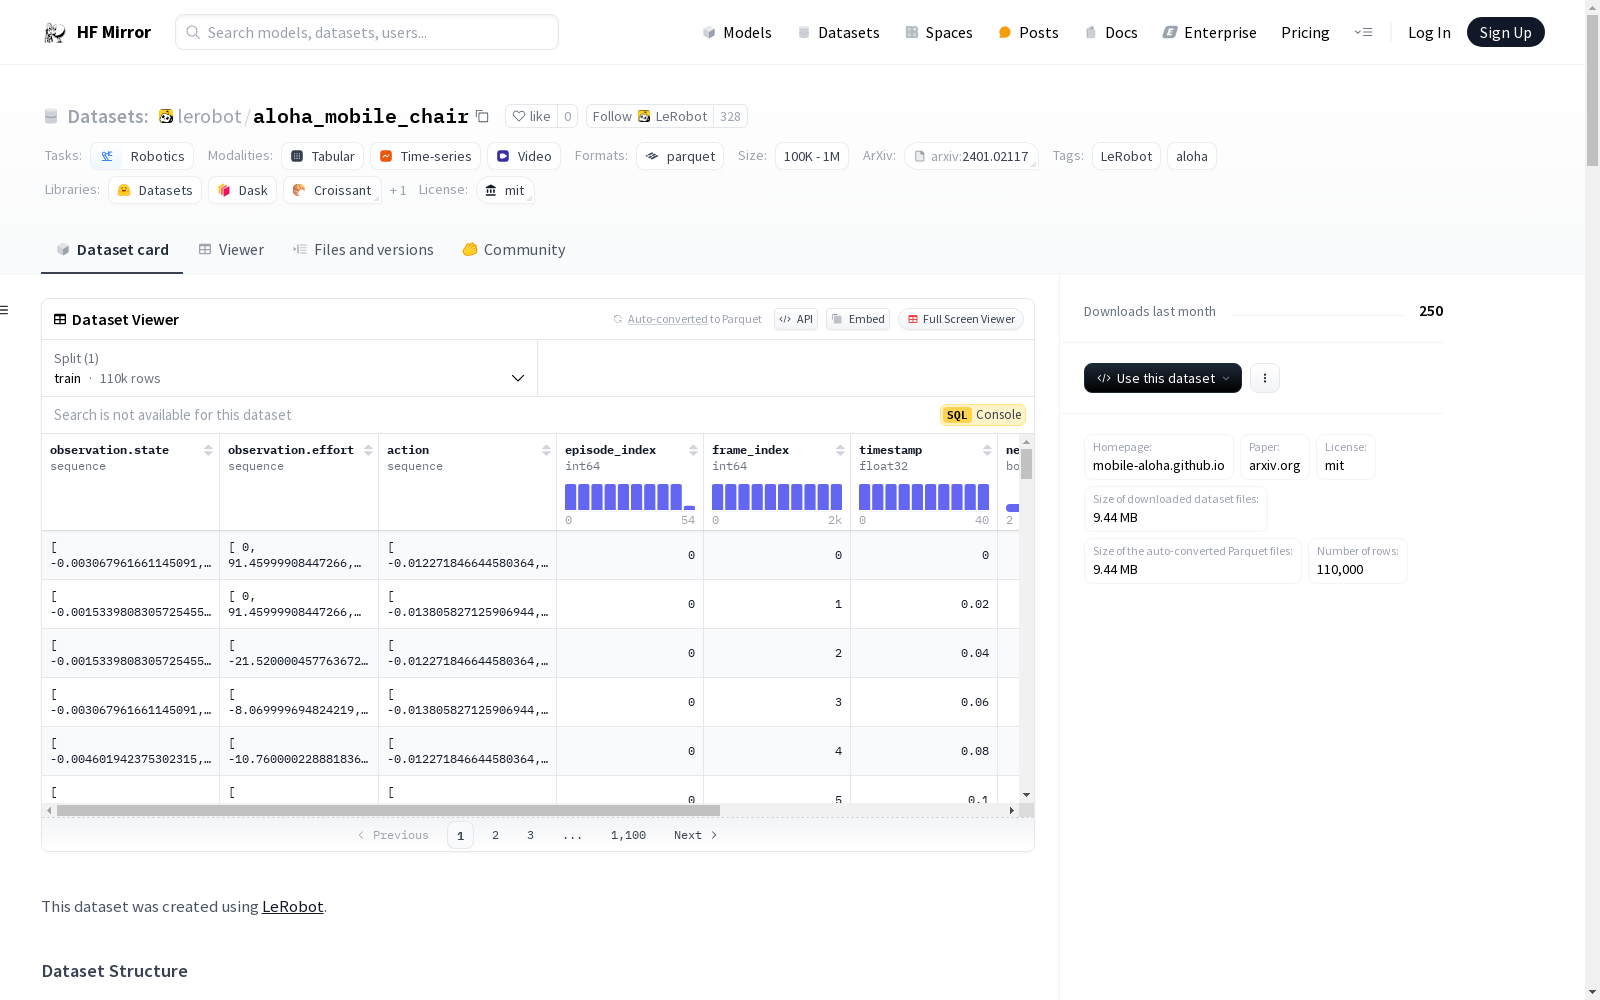Open the Full Screen Viewer
The height and width of the screenshot is (1000, 1600).
click(961, 319)
